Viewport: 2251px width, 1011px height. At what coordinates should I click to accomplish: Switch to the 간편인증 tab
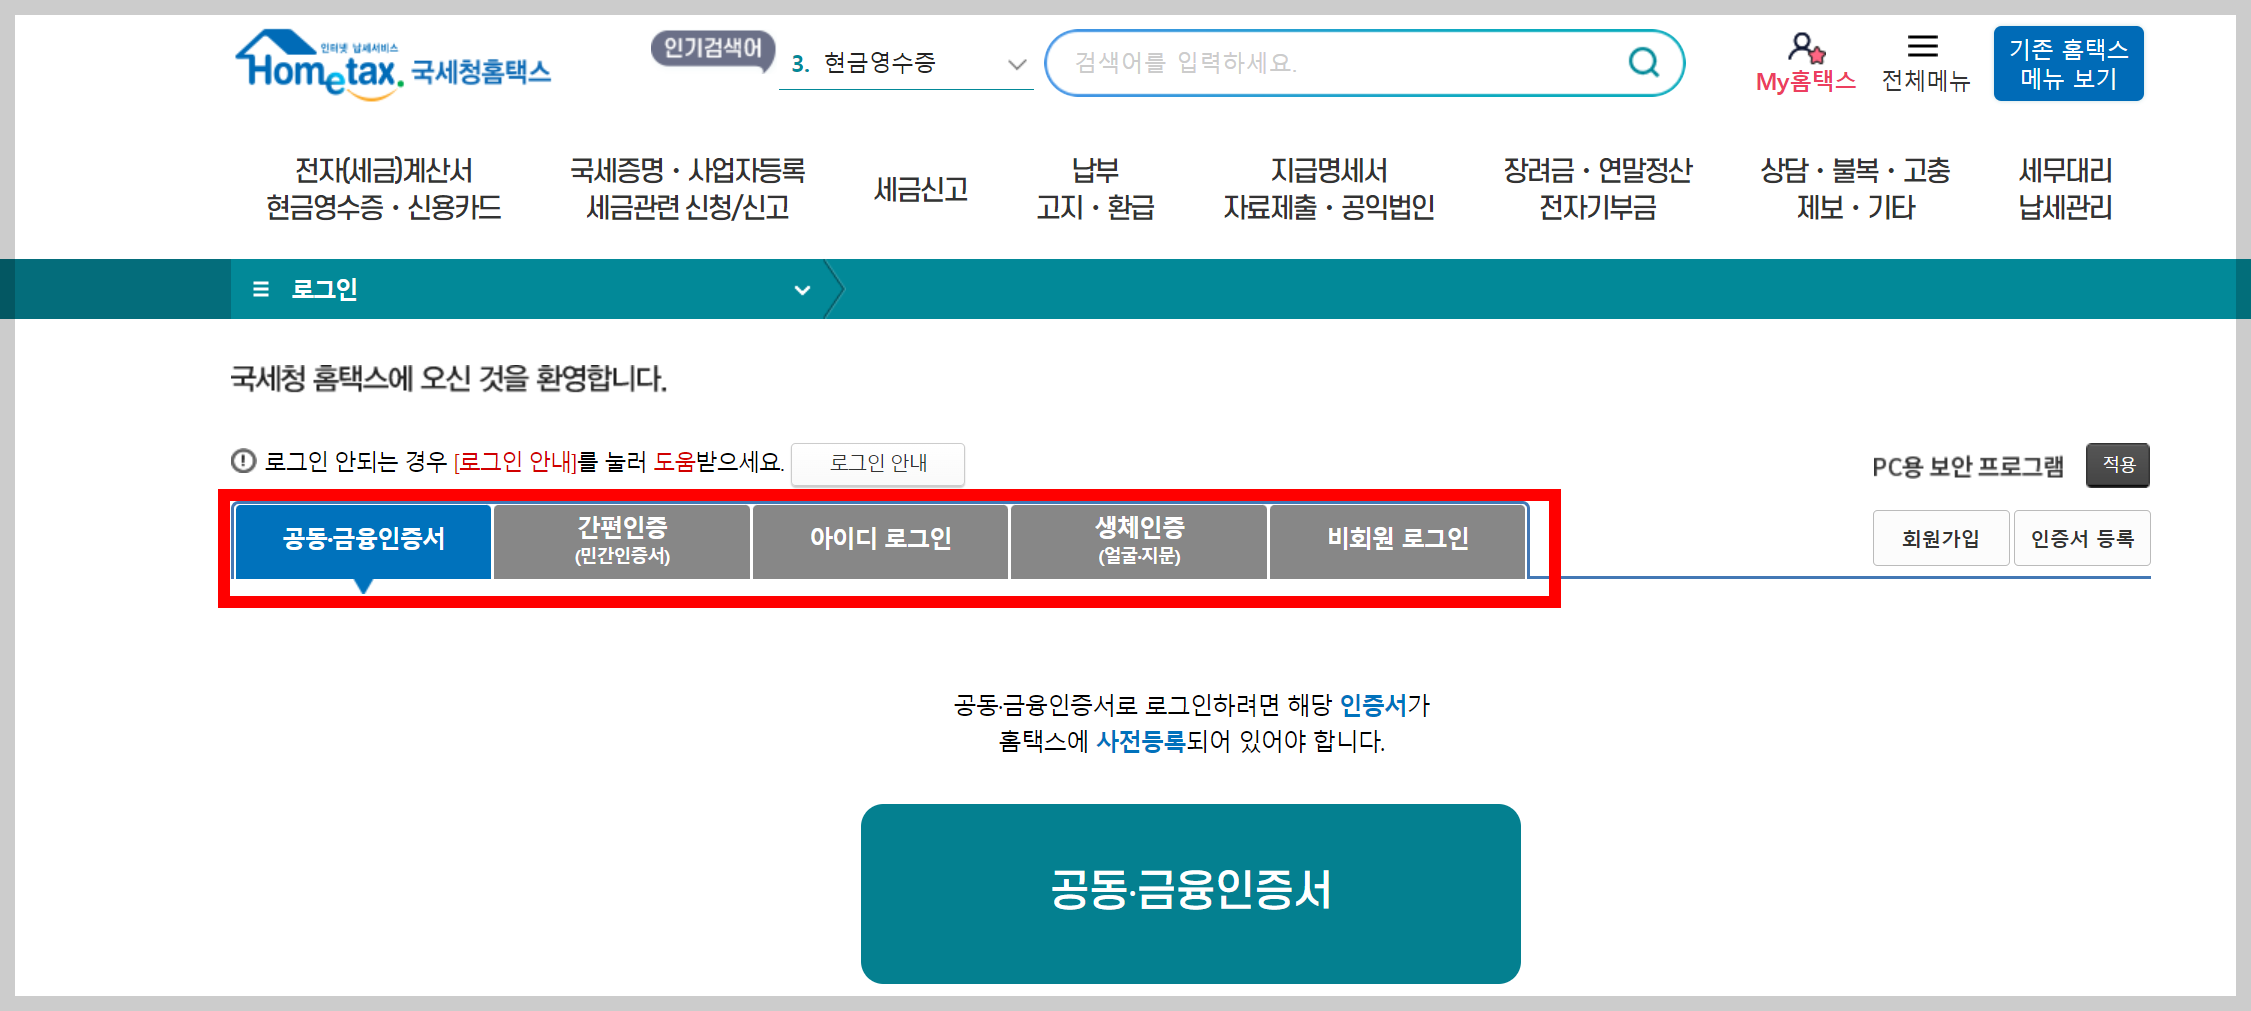(x=621, y=540)
